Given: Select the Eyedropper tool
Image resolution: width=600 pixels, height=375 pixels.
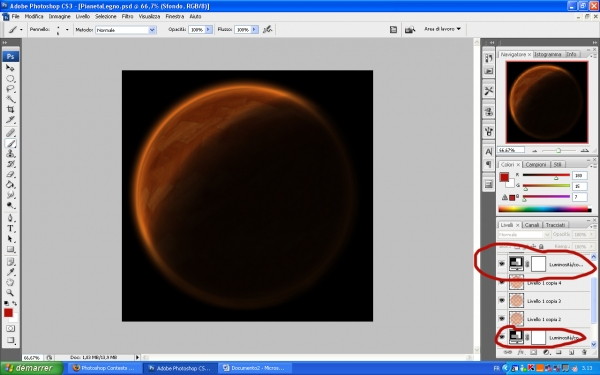Looking at the screenshot, I should tap(10, 272).
